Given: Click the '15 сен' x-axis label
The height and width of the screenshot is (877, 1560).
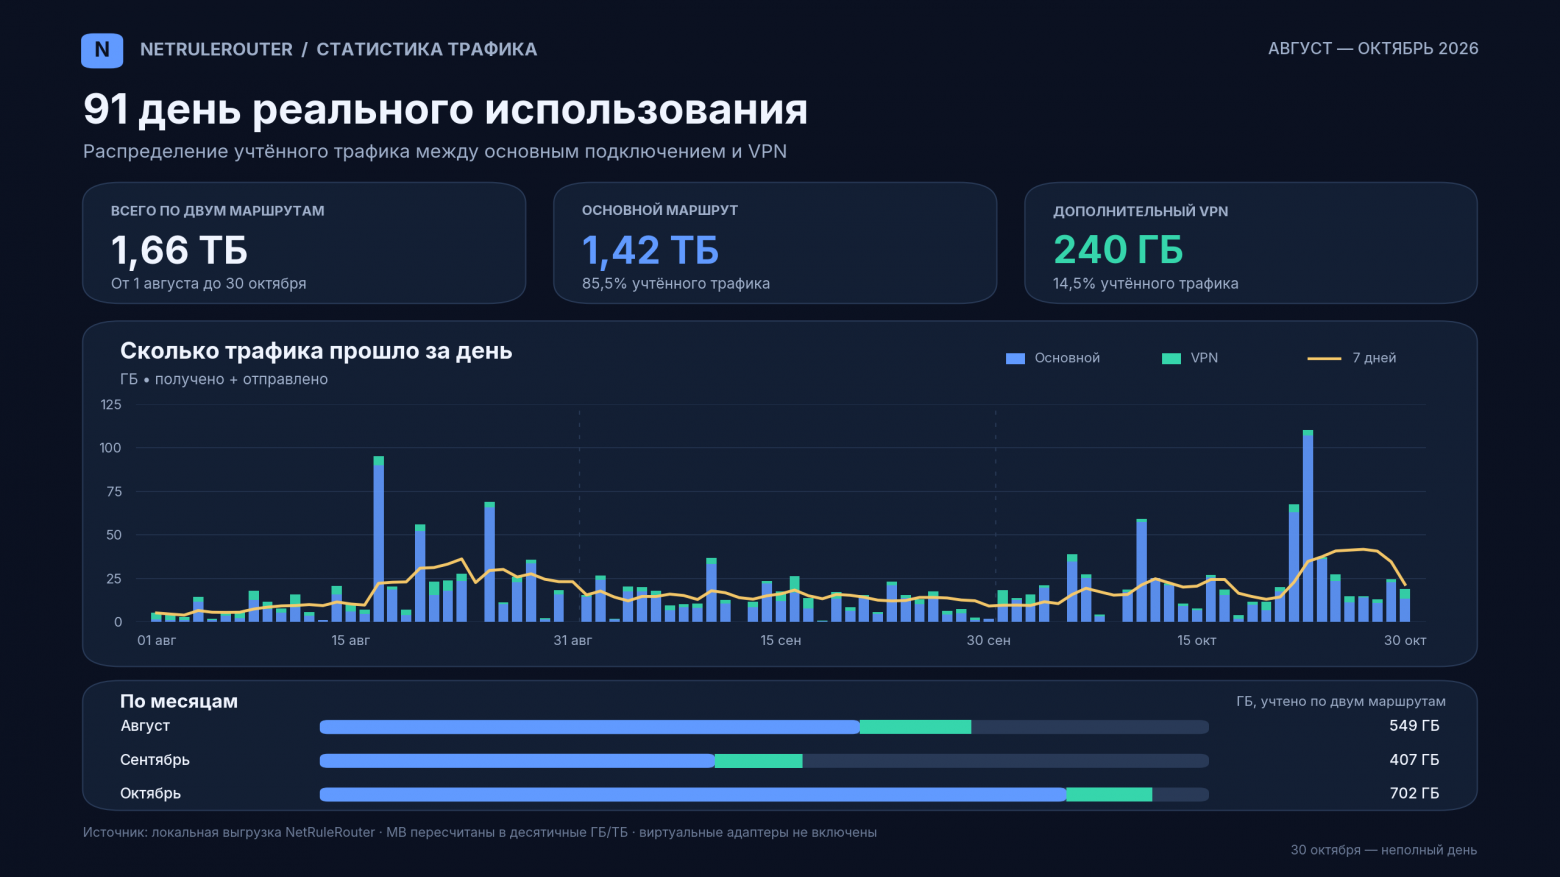Looking at the screenshot, I should (x=780, y=640).
